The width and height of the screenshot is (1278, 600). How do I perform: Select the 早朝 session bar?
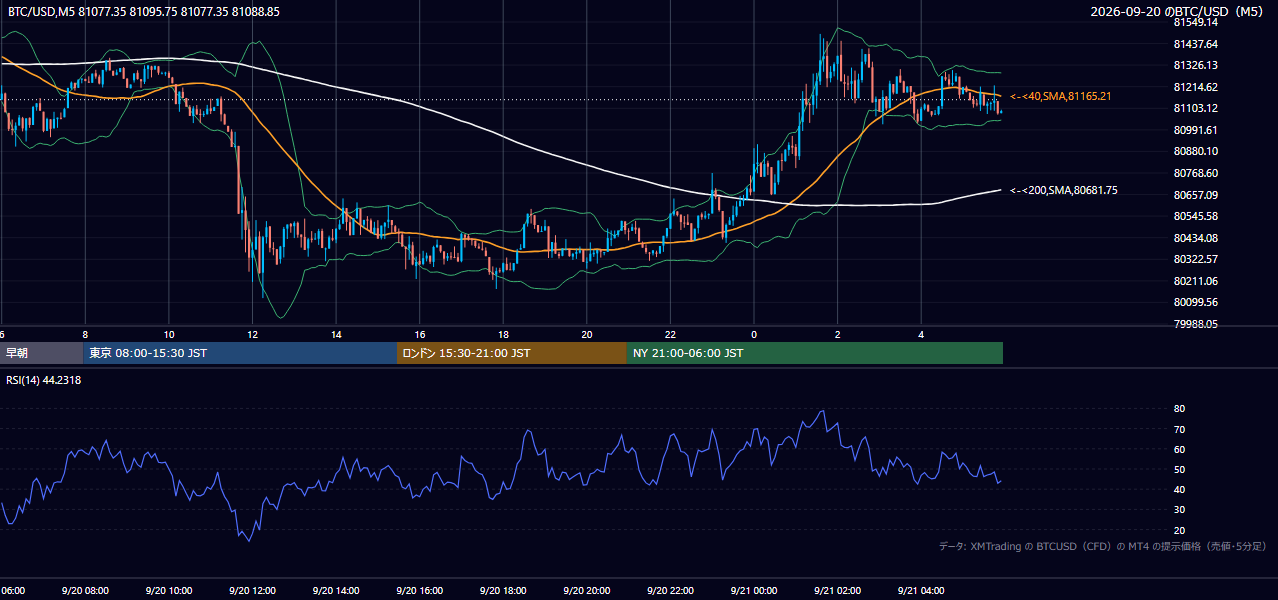[41, 353]
